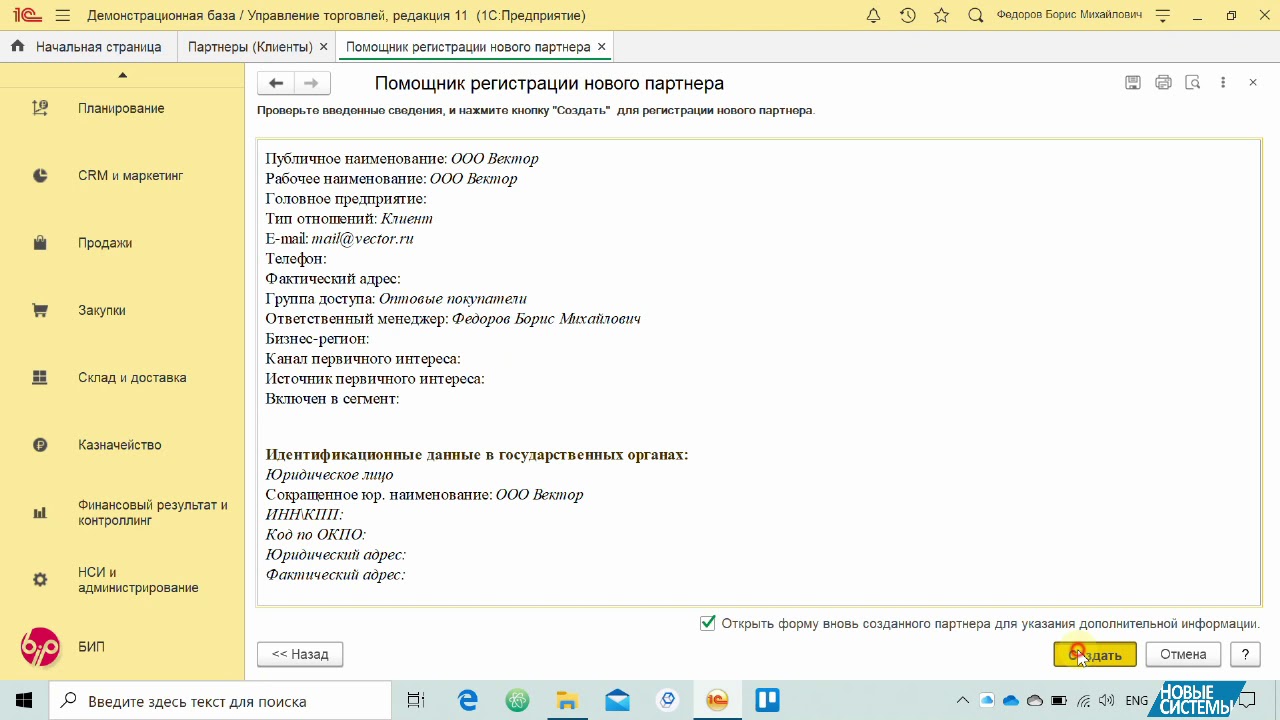Screen dimensions: 1280x720
Task: Open Windows Start menu
Action: (24, 701)
